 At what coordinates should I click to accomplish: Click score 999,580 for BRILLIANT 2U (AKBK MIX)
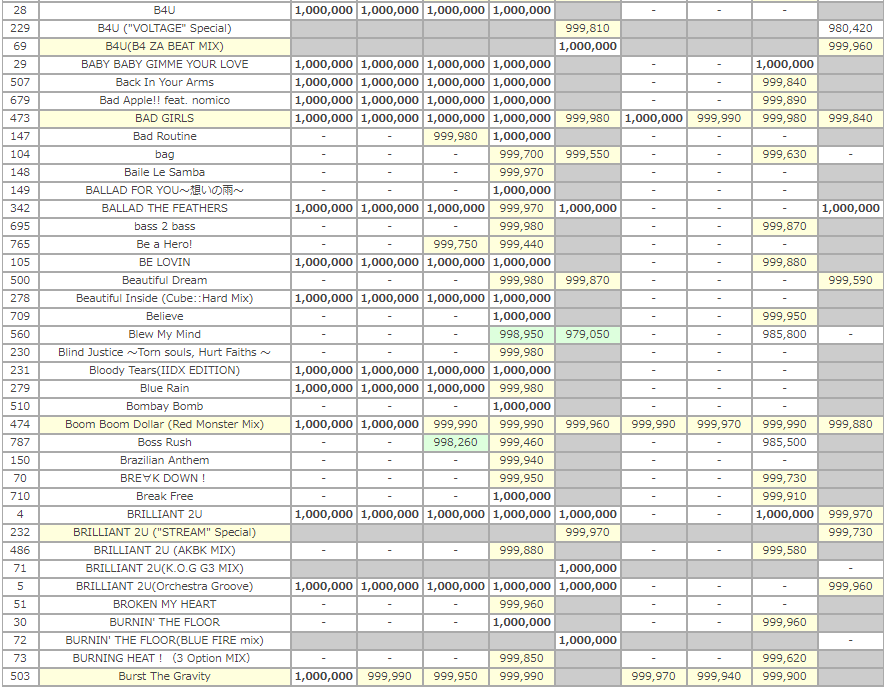pyautogui.click(x=784, y=551)
